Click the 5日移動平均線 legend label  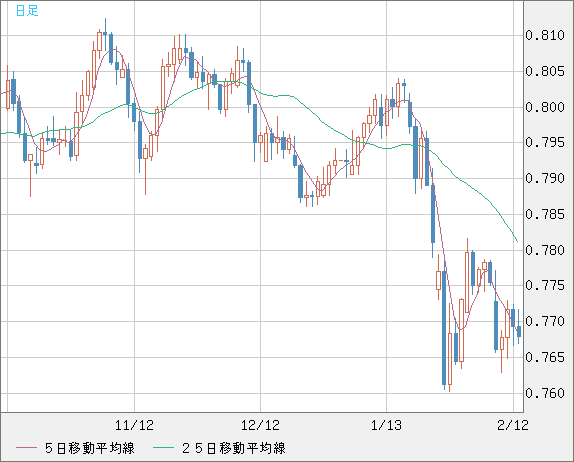[90, 448]
